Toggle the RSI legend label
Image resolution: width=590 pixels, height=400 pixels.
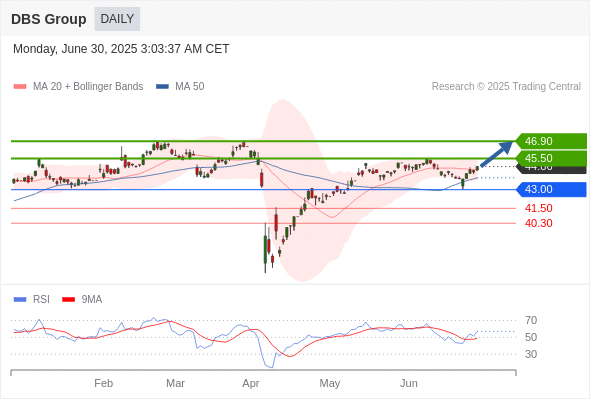[x=41, y=300]
